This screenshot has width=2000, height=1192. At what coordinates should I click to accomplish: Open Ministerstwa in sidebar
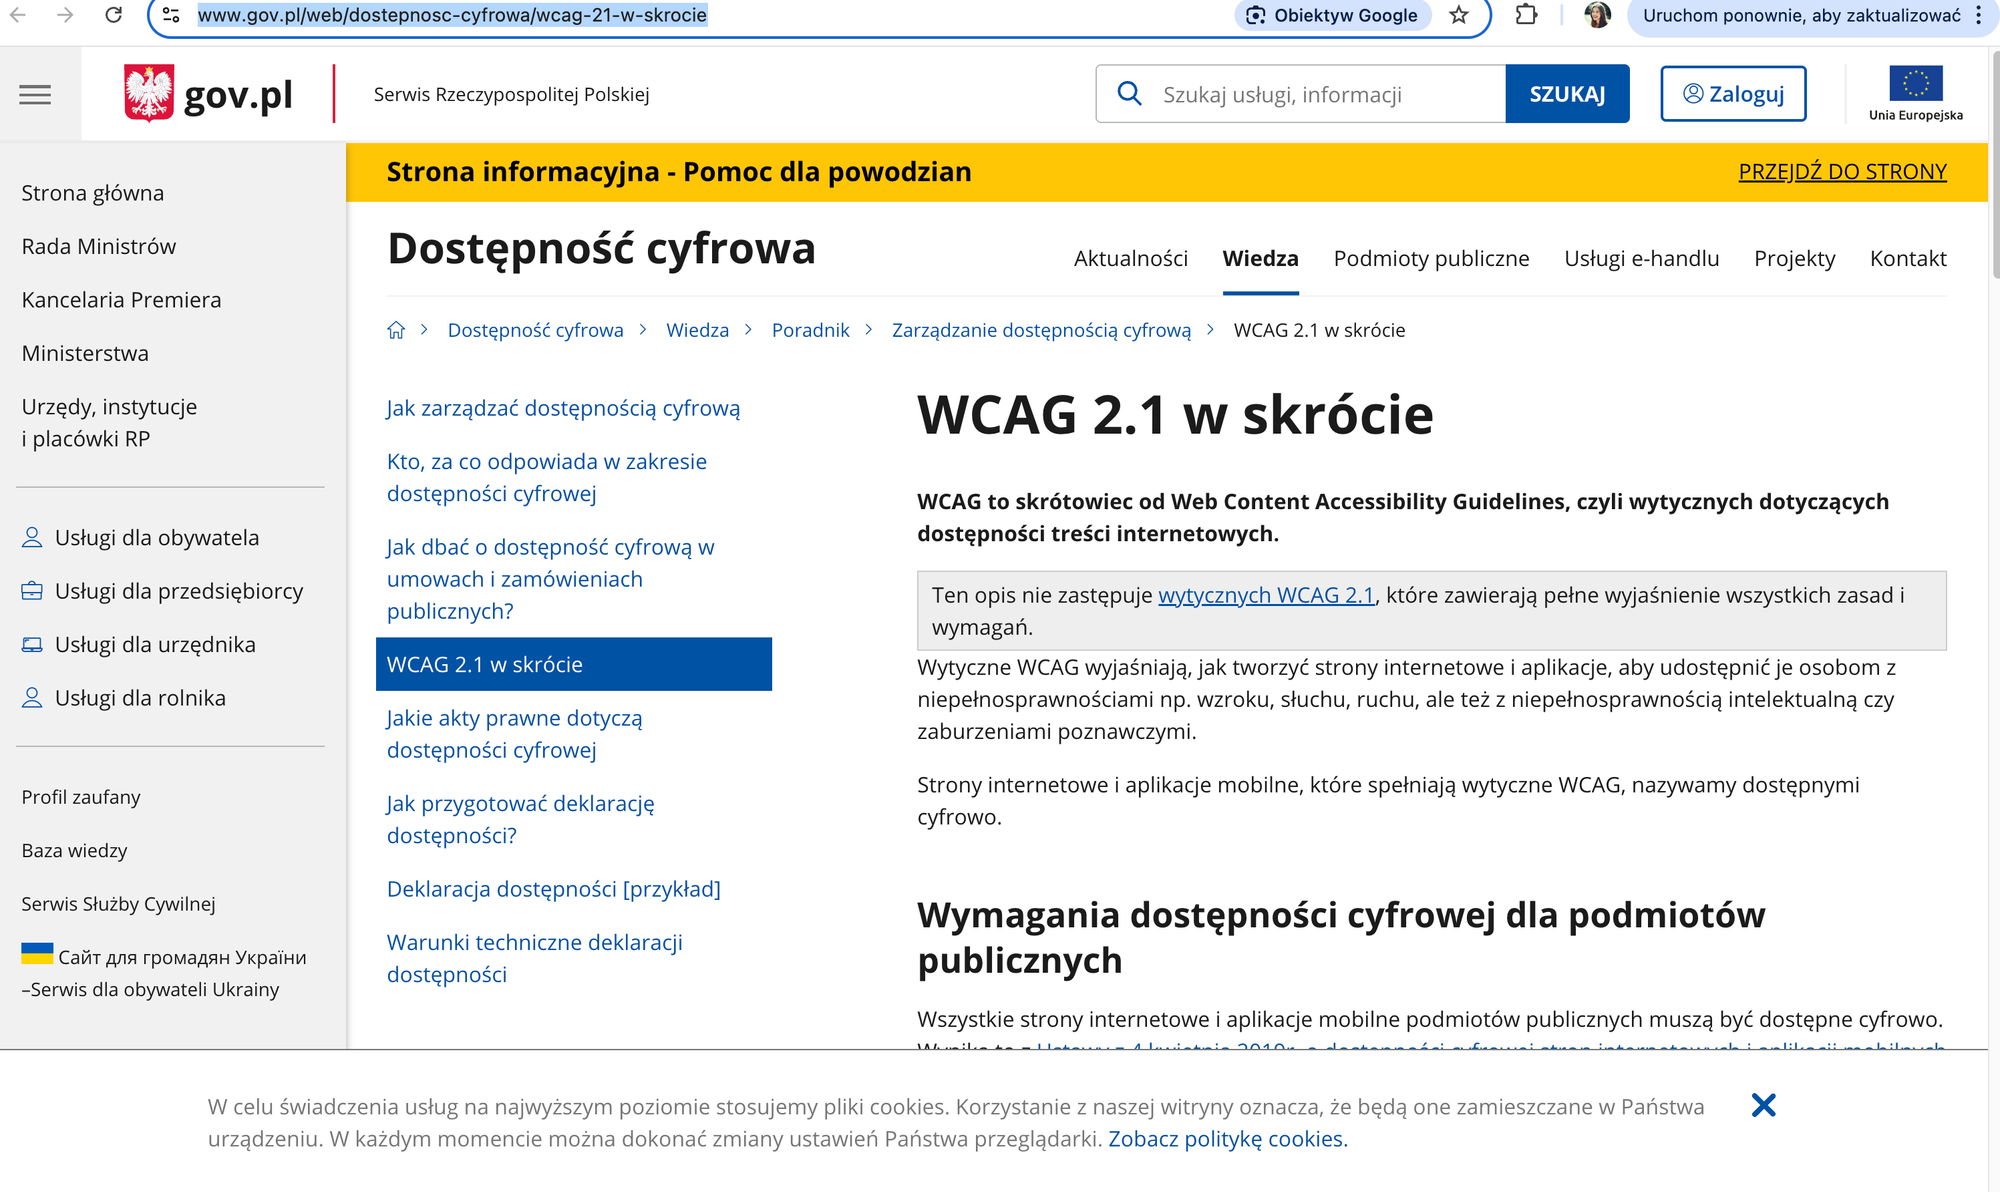[85, 353]
